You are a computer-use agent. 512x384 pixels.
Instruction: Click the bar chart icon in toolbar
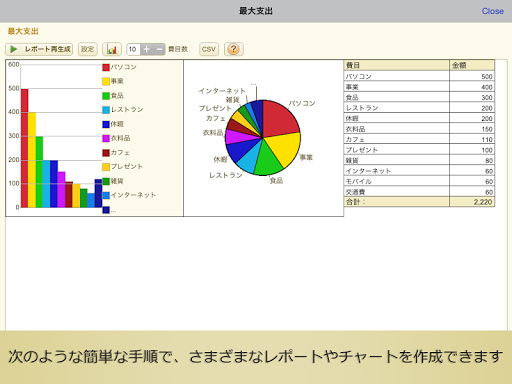(112, 49)
